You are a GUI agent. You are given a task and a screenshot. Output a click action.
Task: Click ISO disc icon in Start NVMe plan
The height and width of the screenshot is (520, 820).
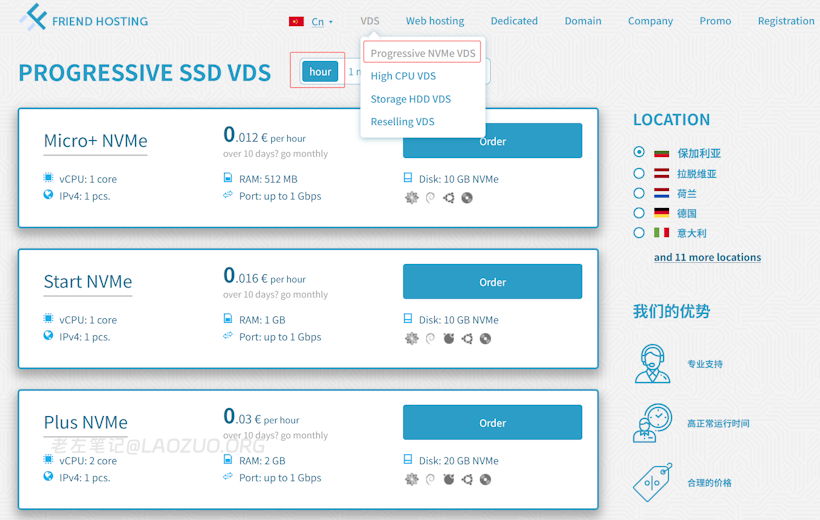[x=485, y=338]
